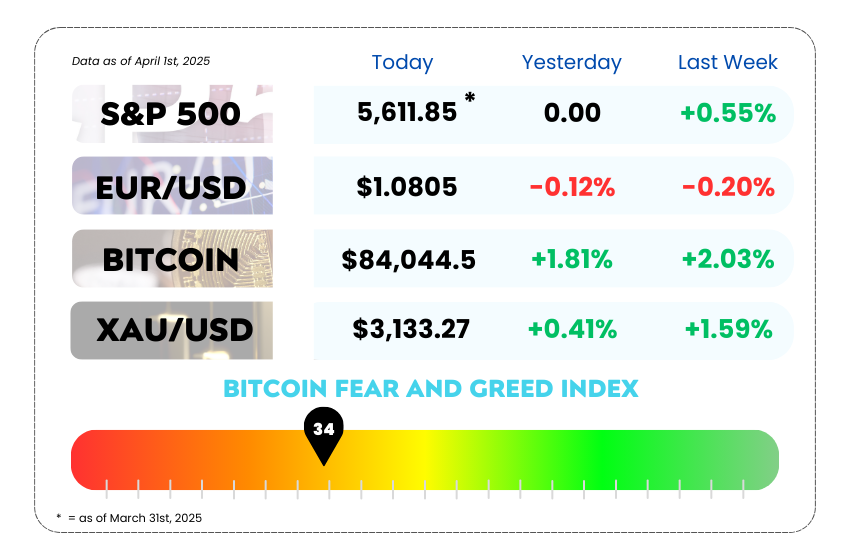
Task: Click the Bitcoin Fear and Greed Index title
Action: pos(431,389)
